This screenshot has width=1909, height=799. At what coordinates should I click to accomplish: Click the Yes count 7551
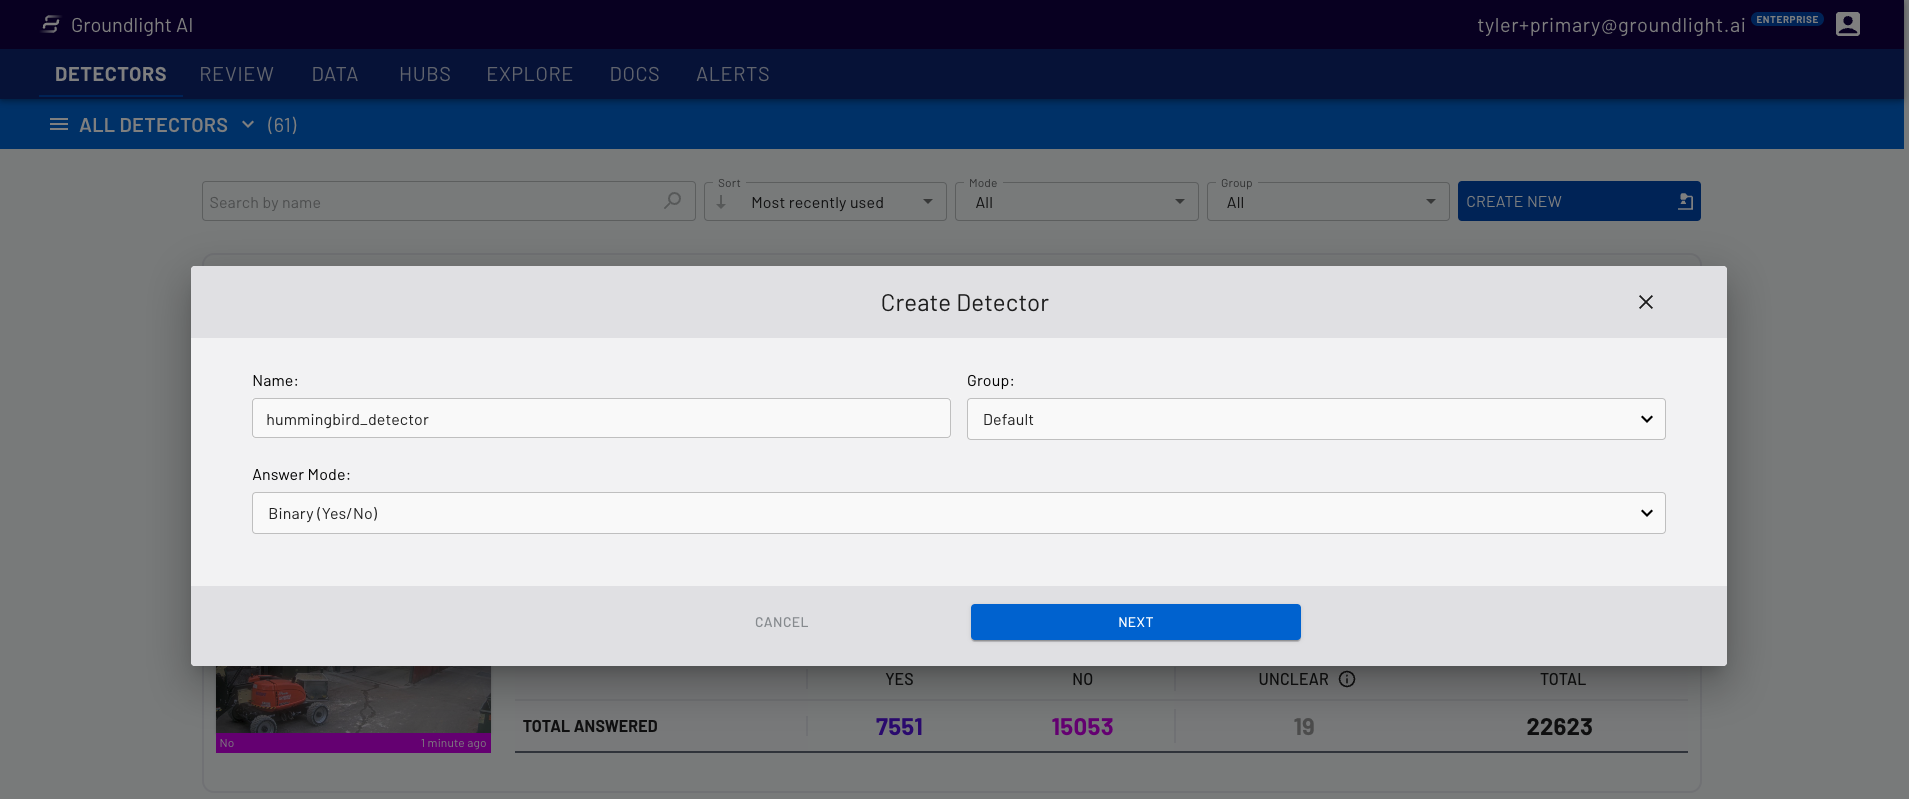click(899, 727)
